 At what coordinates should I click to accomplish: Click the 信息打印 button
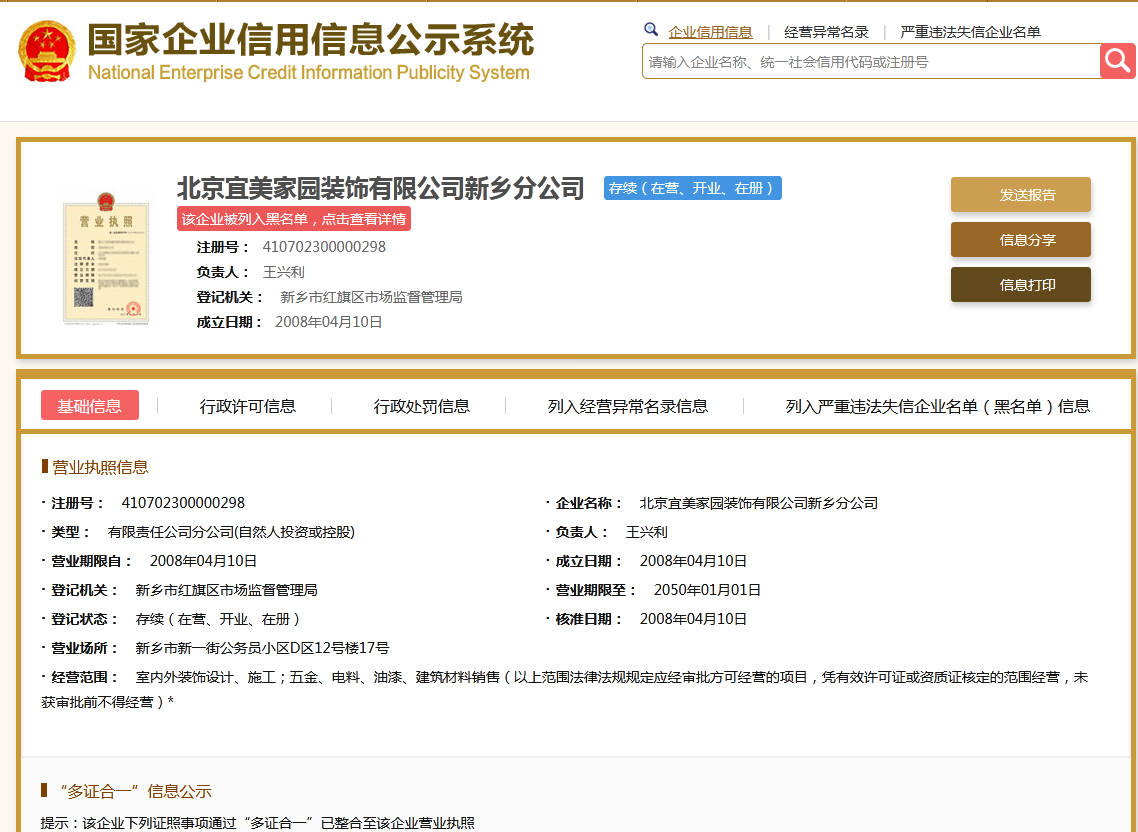pos(1020,285)
